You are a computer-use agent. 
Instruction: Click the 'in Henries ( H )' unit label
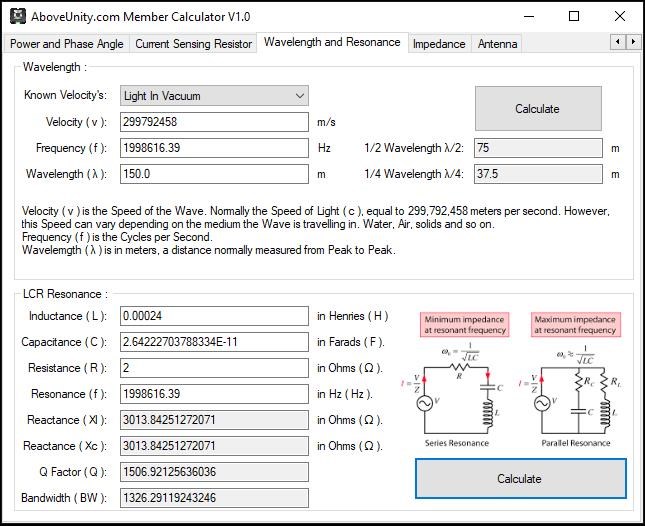(x=353, y=316)
